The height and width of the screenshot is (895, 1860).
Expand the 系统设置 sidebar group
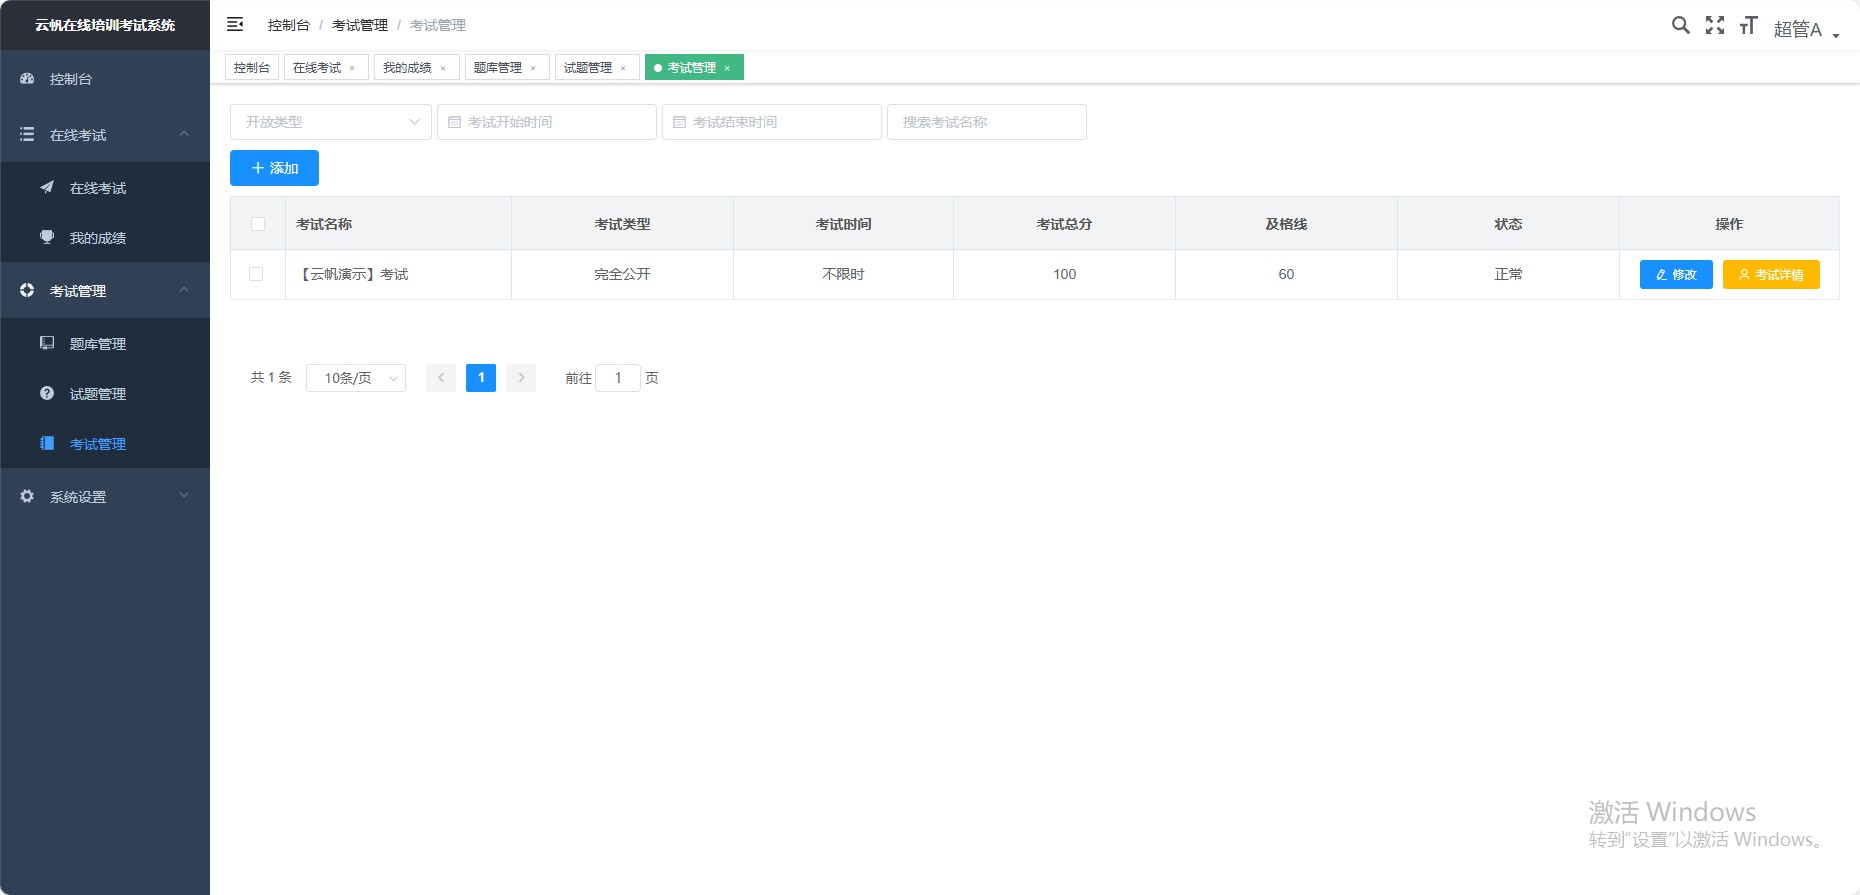tap(105, 497)
